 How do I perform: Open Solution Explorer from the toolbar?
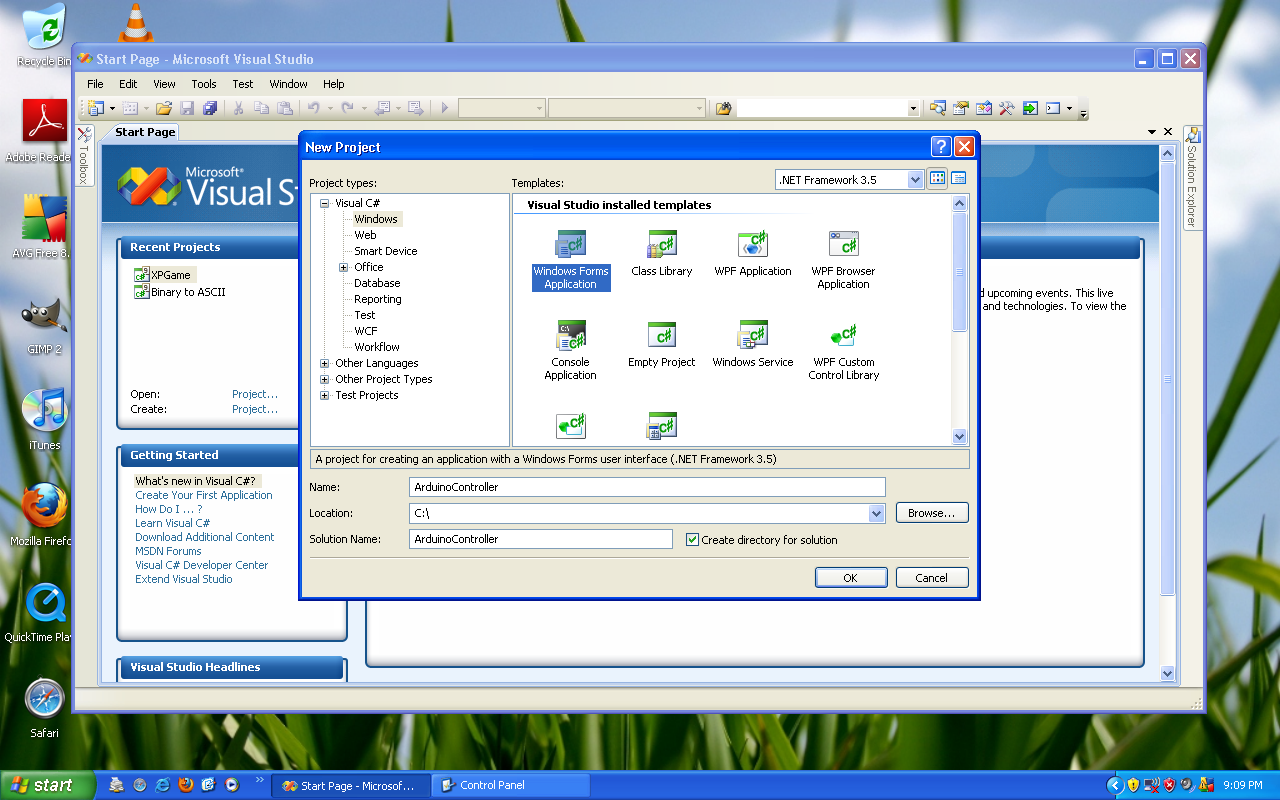tap(938, 108)
